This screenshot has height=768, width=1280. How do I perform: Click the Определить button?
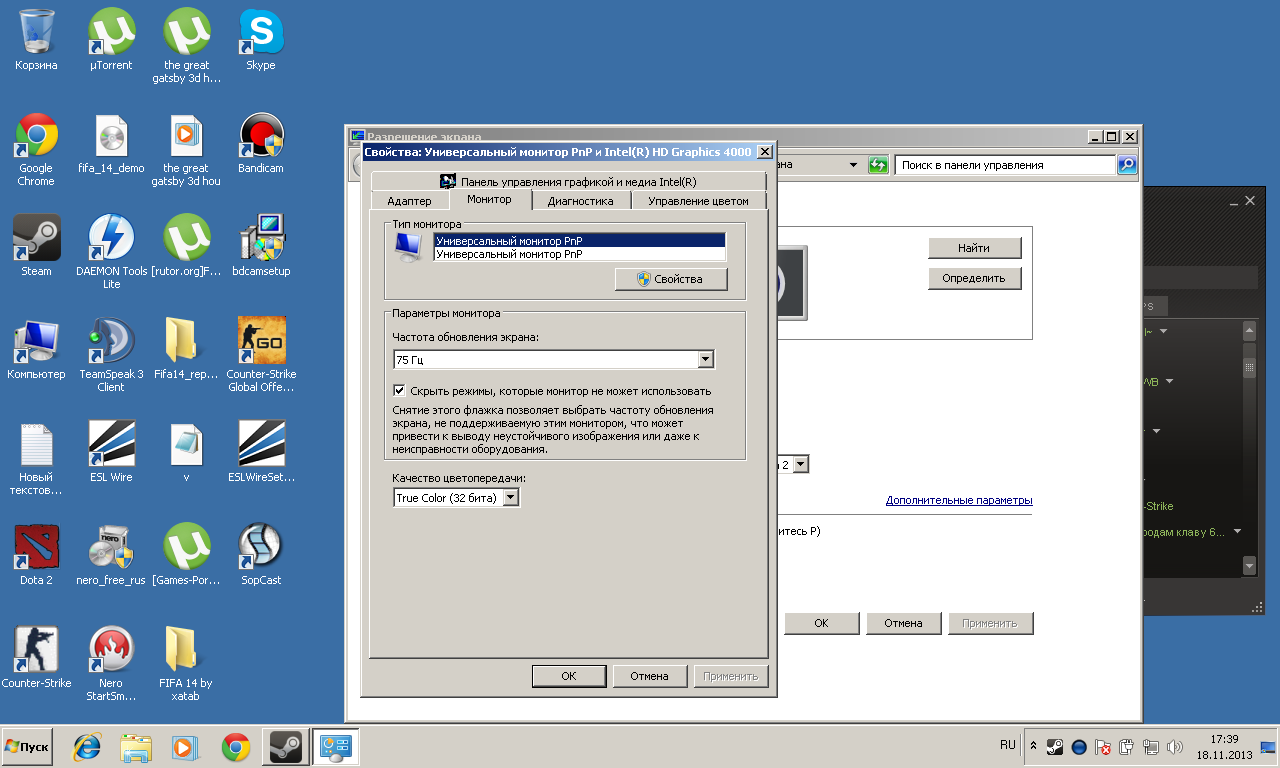tap(974, 278)
